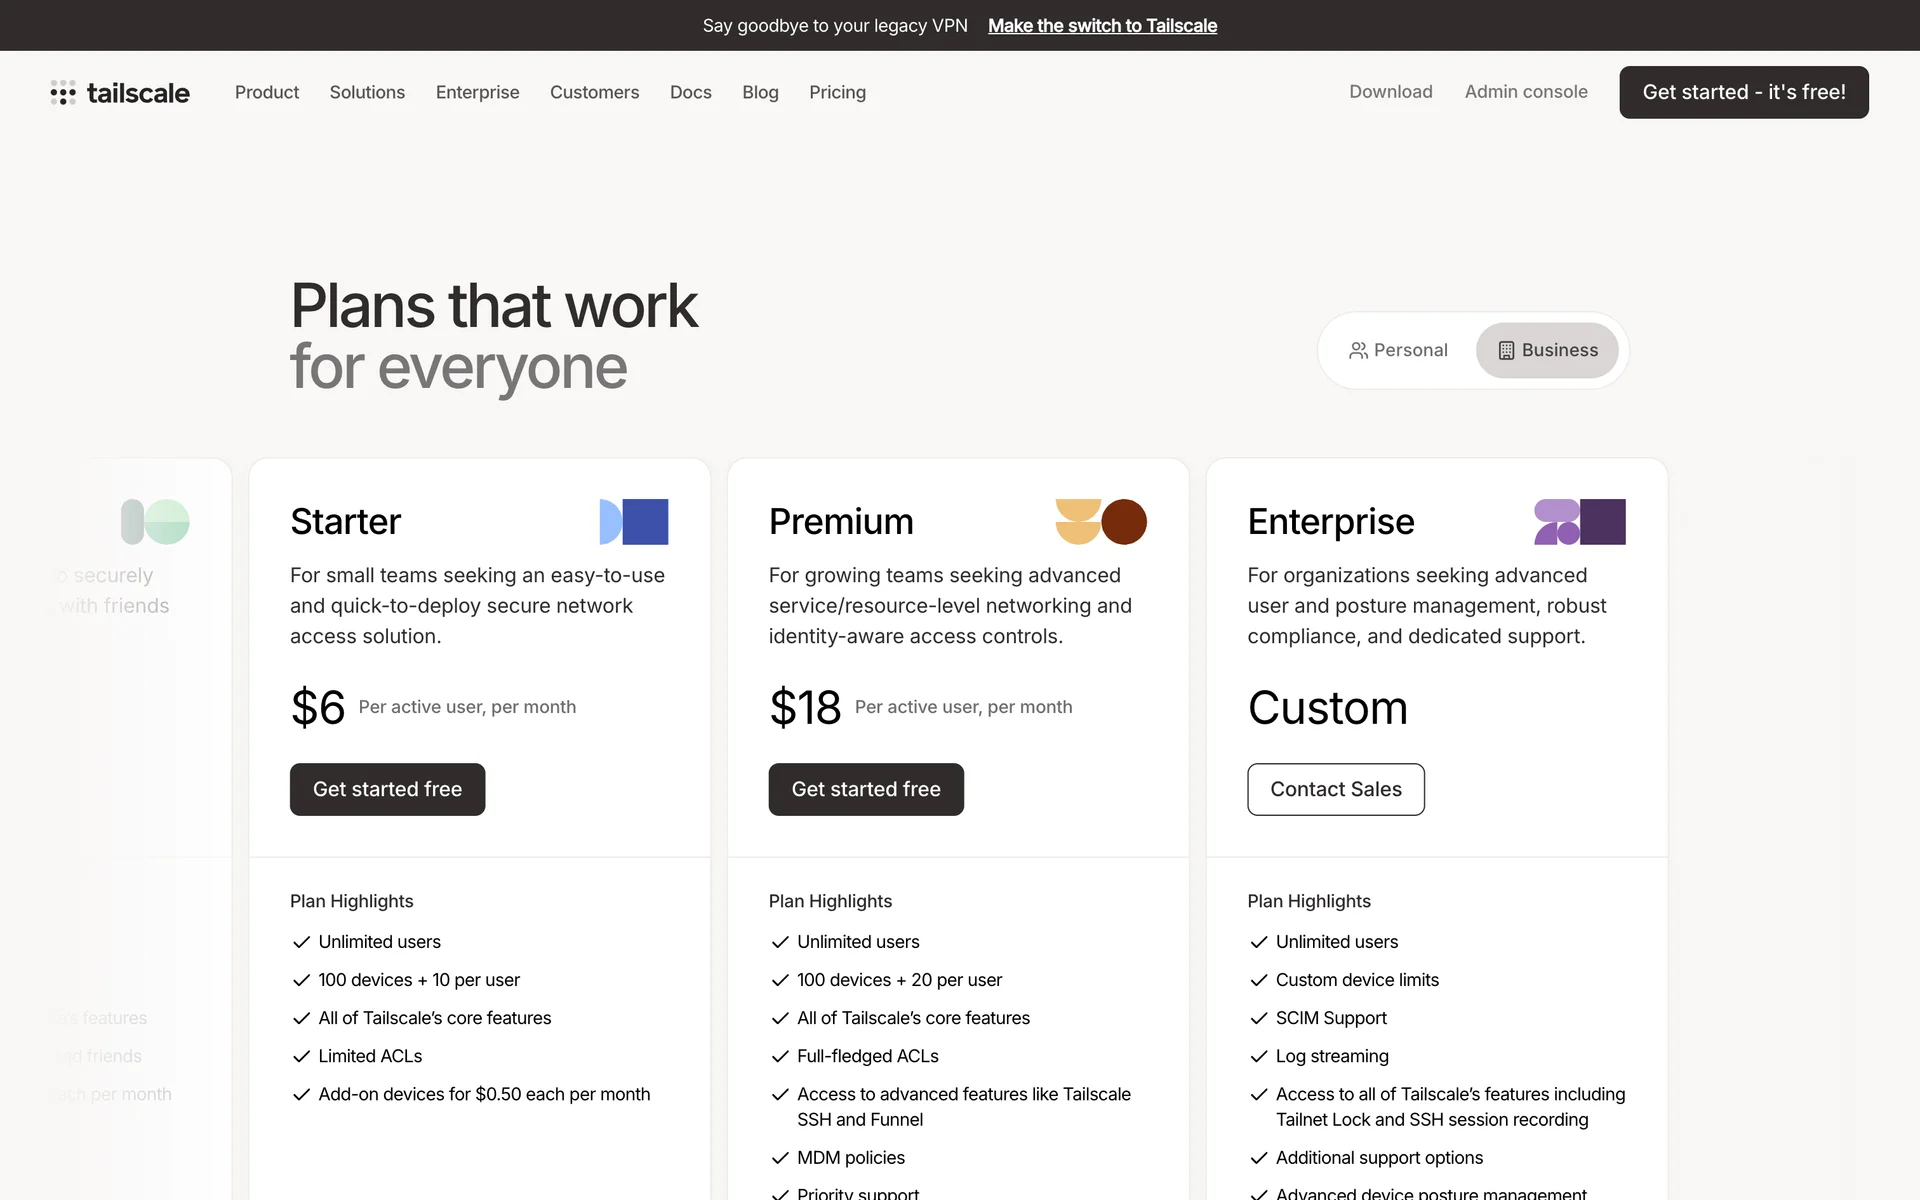Image resolution: width=1920 pixels, height=1200 pixels.
Task: Click the Tailscale dots logo icon
Action: pos(63,93)
